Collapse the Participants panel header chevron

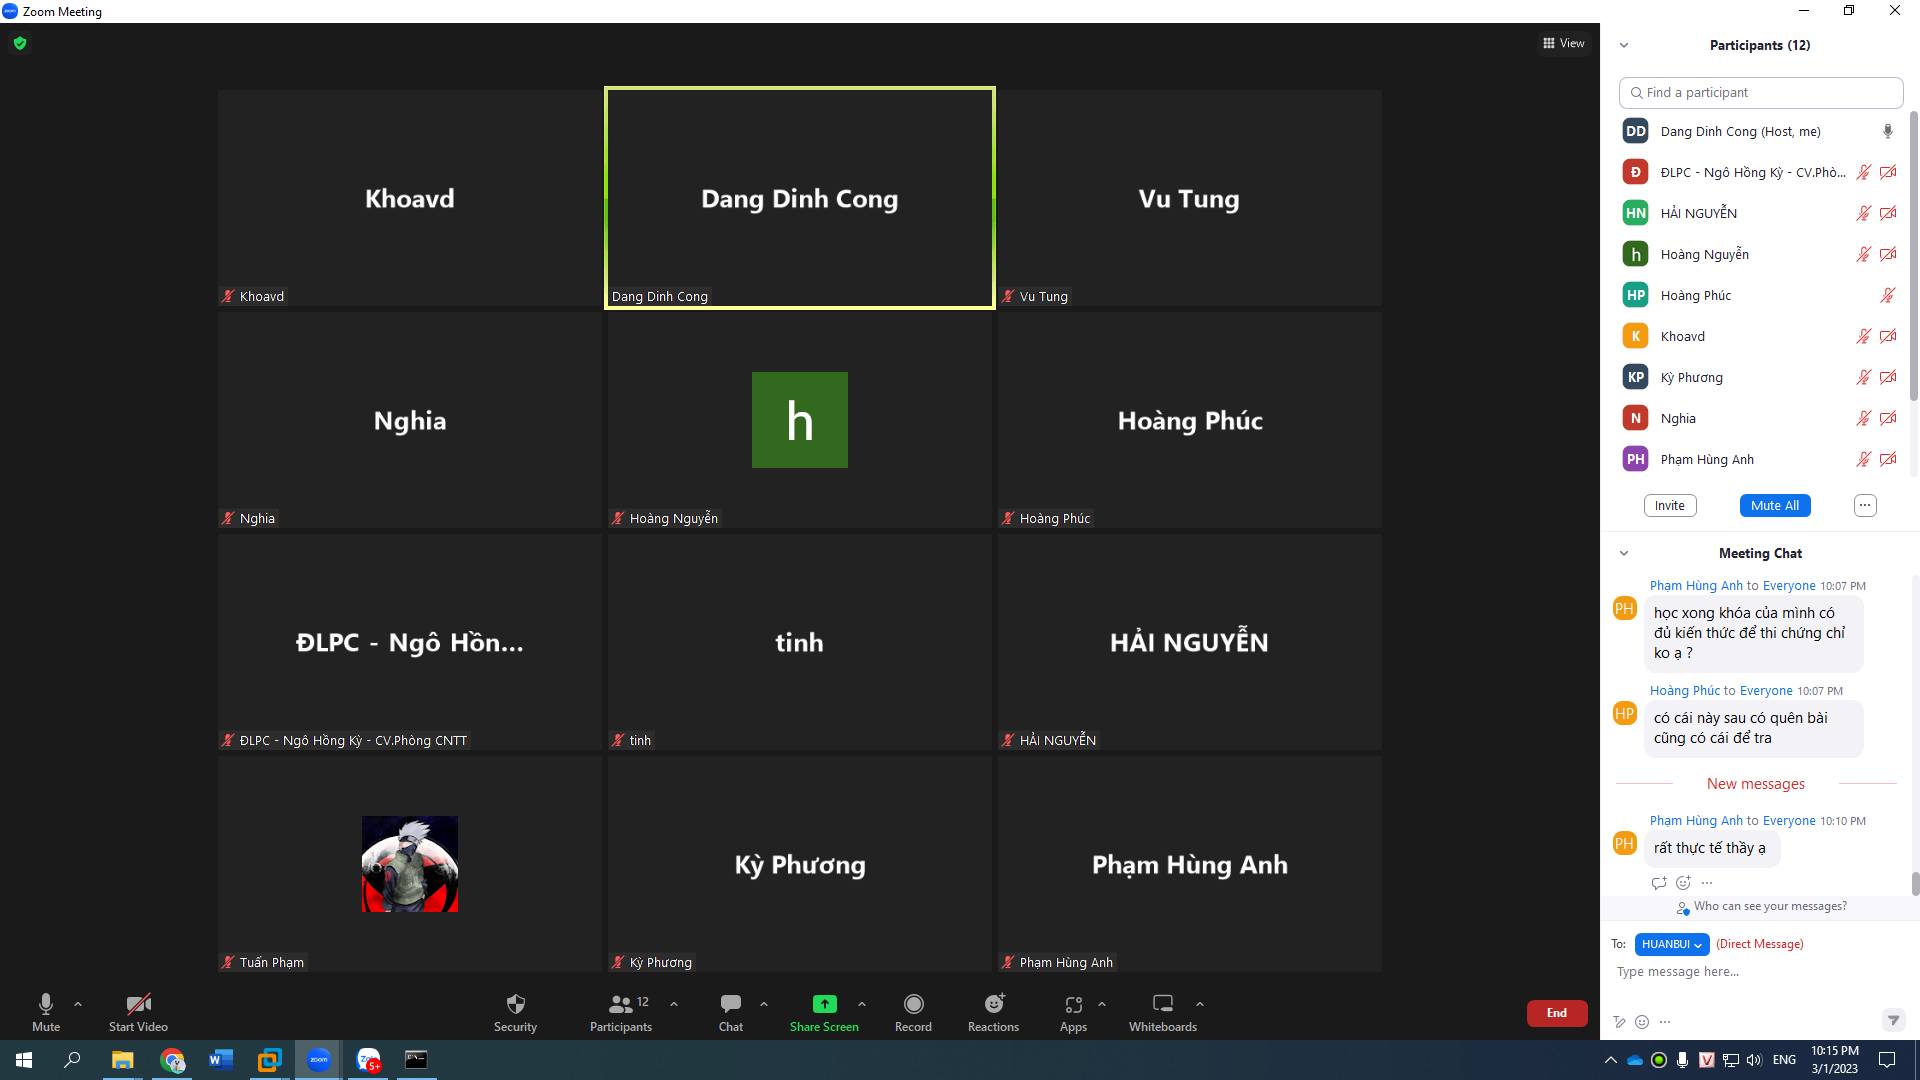coord(1624,45)
